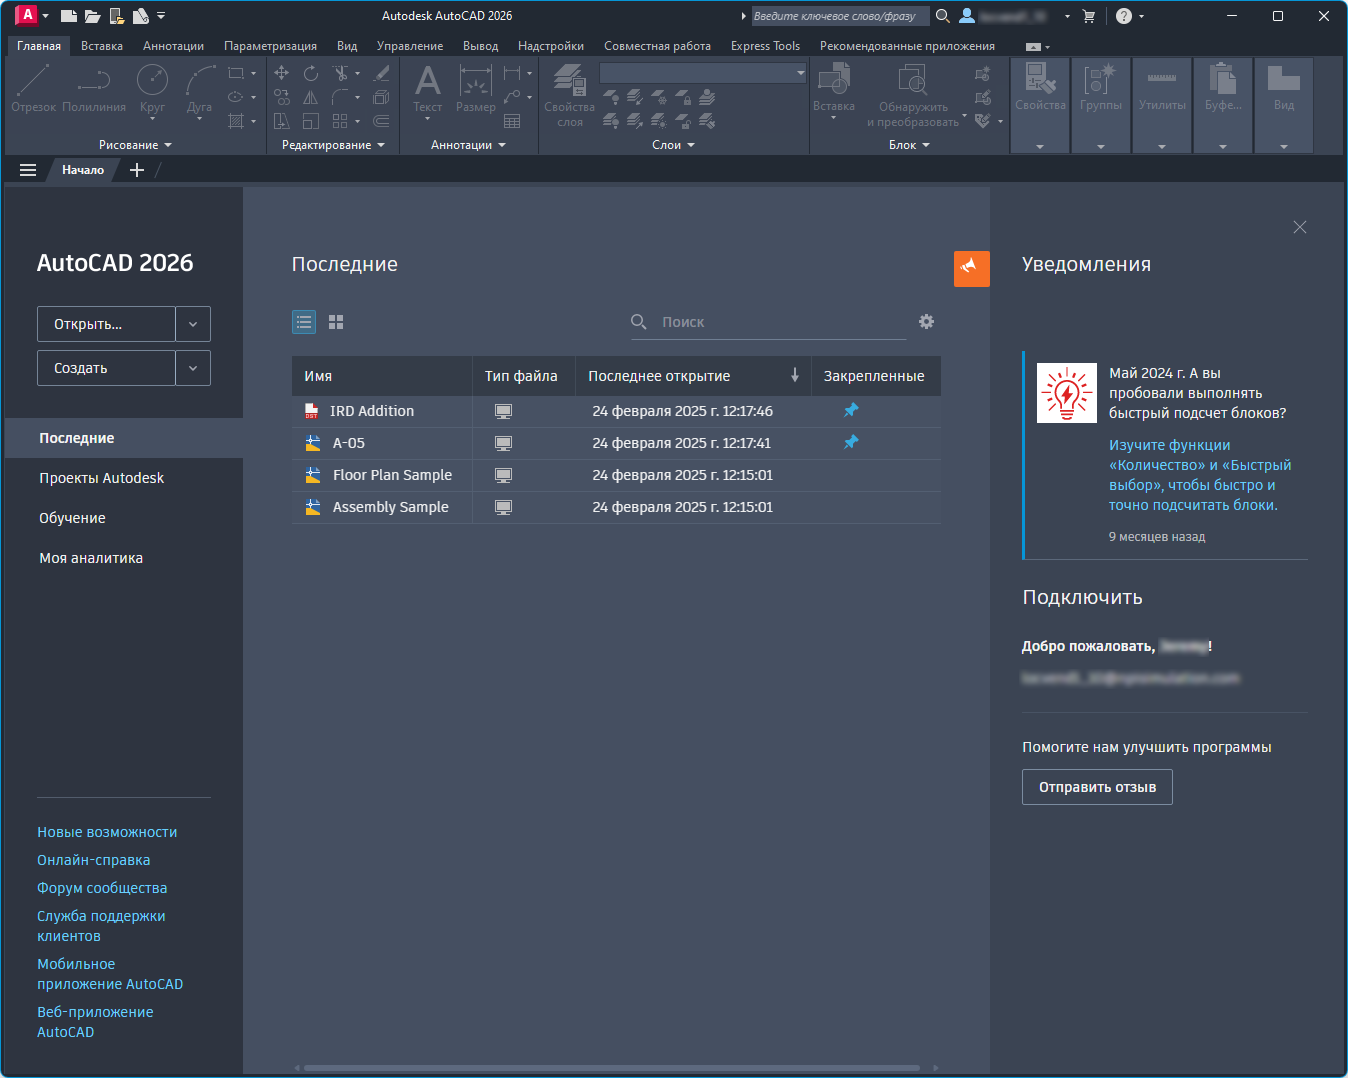Screen dimensions: 1348x1078
Task: Select the Offset tool
Action: coord(381,121)
